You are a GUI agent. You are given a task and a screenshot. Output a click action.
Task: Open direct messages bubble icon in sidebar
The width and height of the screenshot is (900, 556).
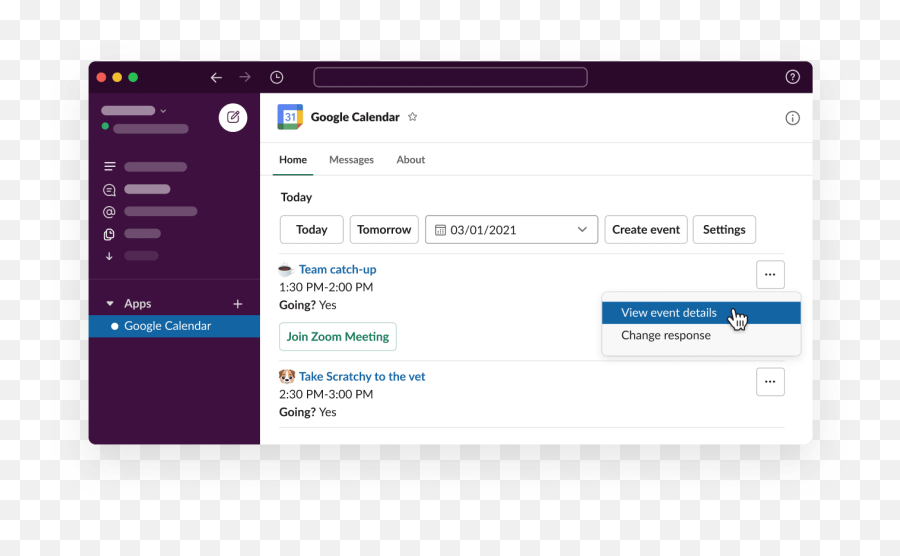point(109,190)
